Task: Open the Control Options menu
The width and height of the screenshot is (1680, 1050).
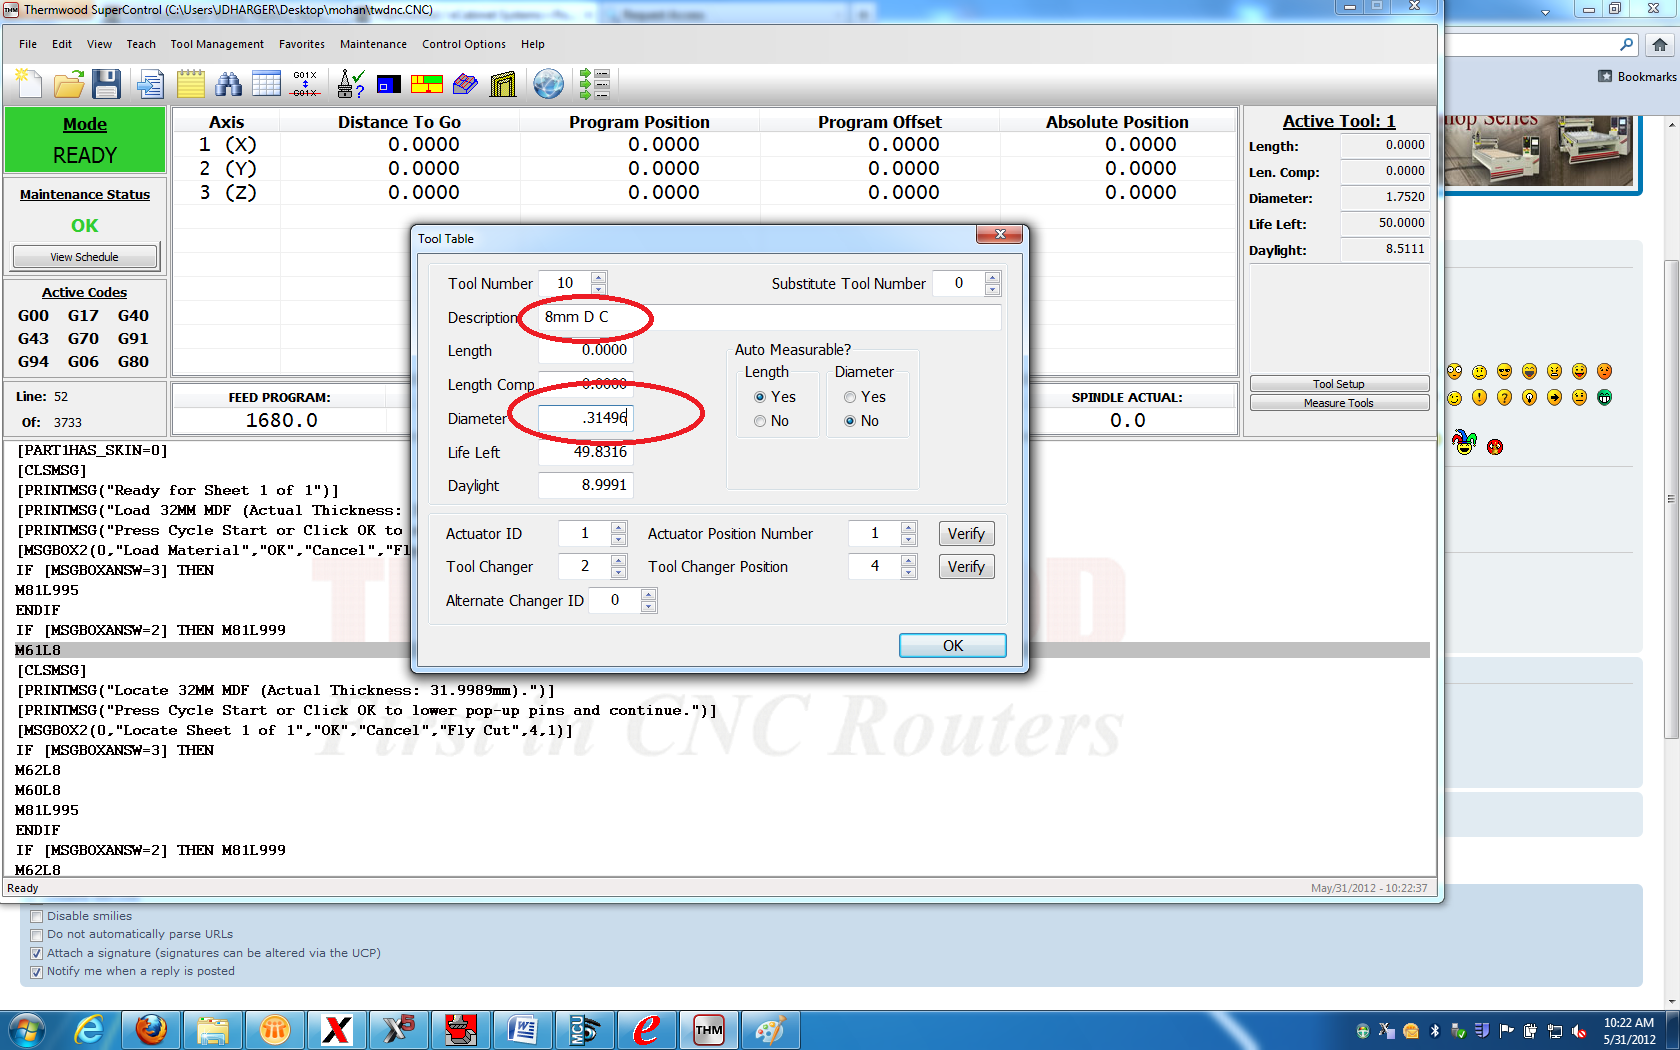Action: pos(463,44)
